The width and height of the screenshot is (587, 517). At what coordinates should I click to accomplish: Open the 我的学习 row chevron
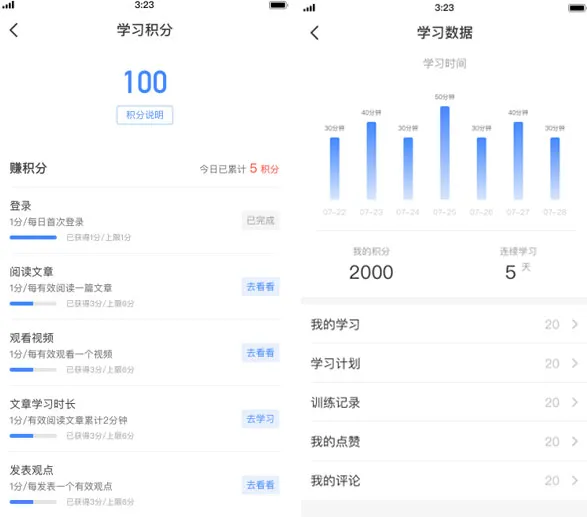pos(575,324)
